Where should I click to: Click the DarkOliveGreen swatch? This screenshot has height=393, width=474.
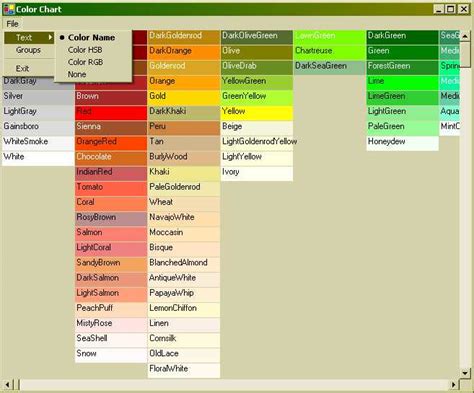click(257, 36)
